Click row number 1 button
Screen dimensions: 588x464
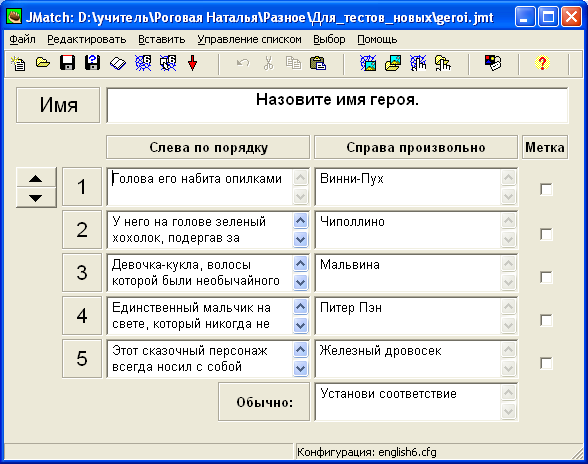pyautogui.click(x=82, y=187)
